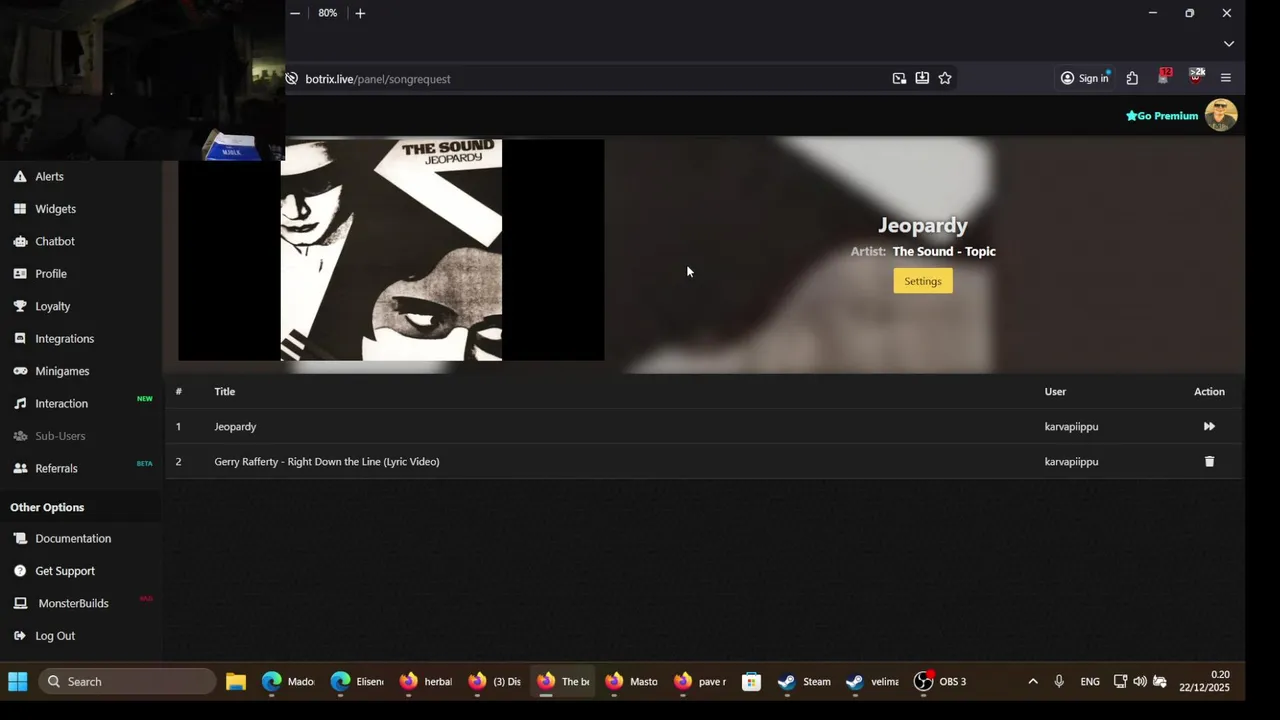The height and width of the screenshot is (720, 1280).
Task: Open the volume tray icon
Action: point(1140,682)
